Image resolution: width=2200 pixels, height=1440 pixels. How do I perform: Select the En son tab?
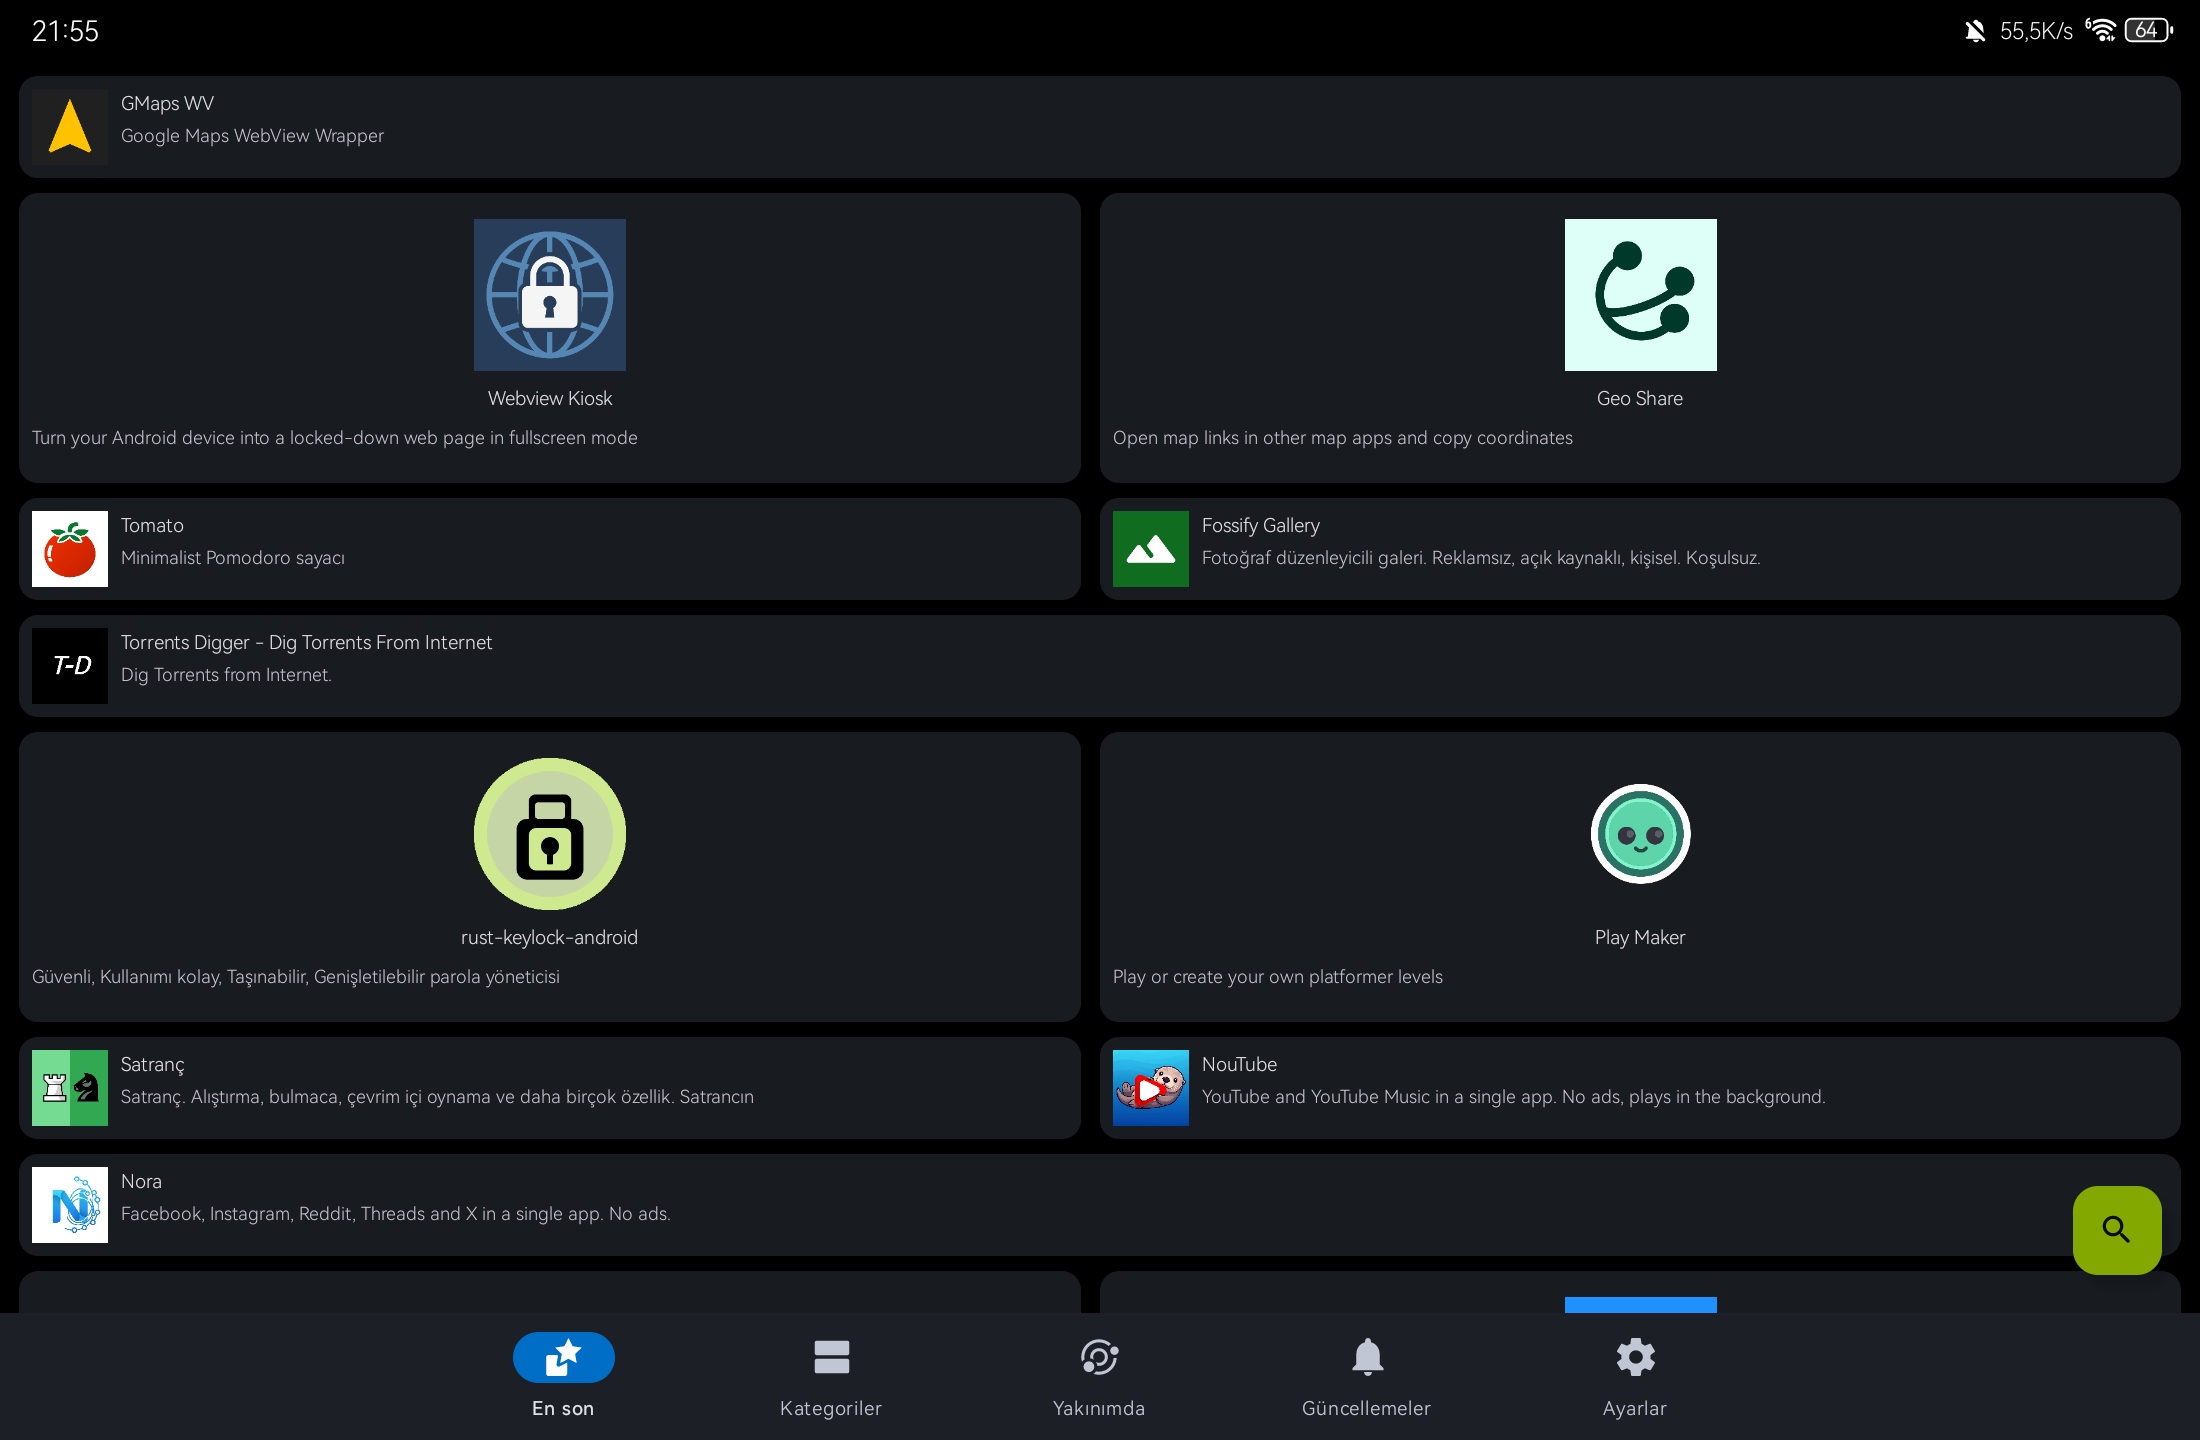pyautogui.click(x=563, y=1376)
